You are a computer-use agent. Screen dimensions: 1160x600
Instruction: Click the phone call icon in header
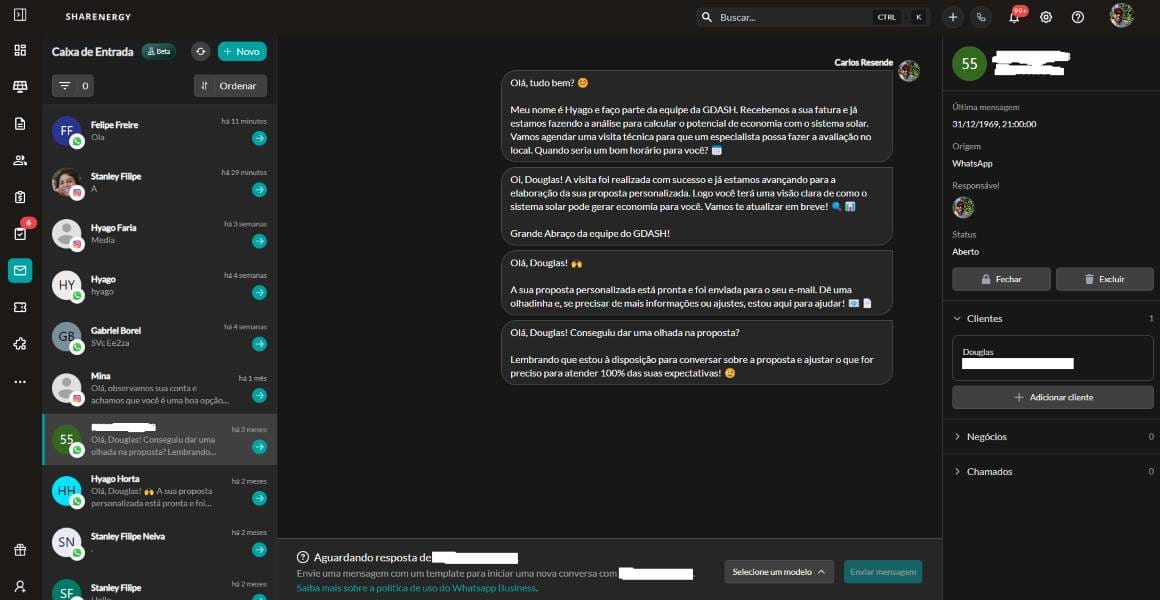pos(981,17)
